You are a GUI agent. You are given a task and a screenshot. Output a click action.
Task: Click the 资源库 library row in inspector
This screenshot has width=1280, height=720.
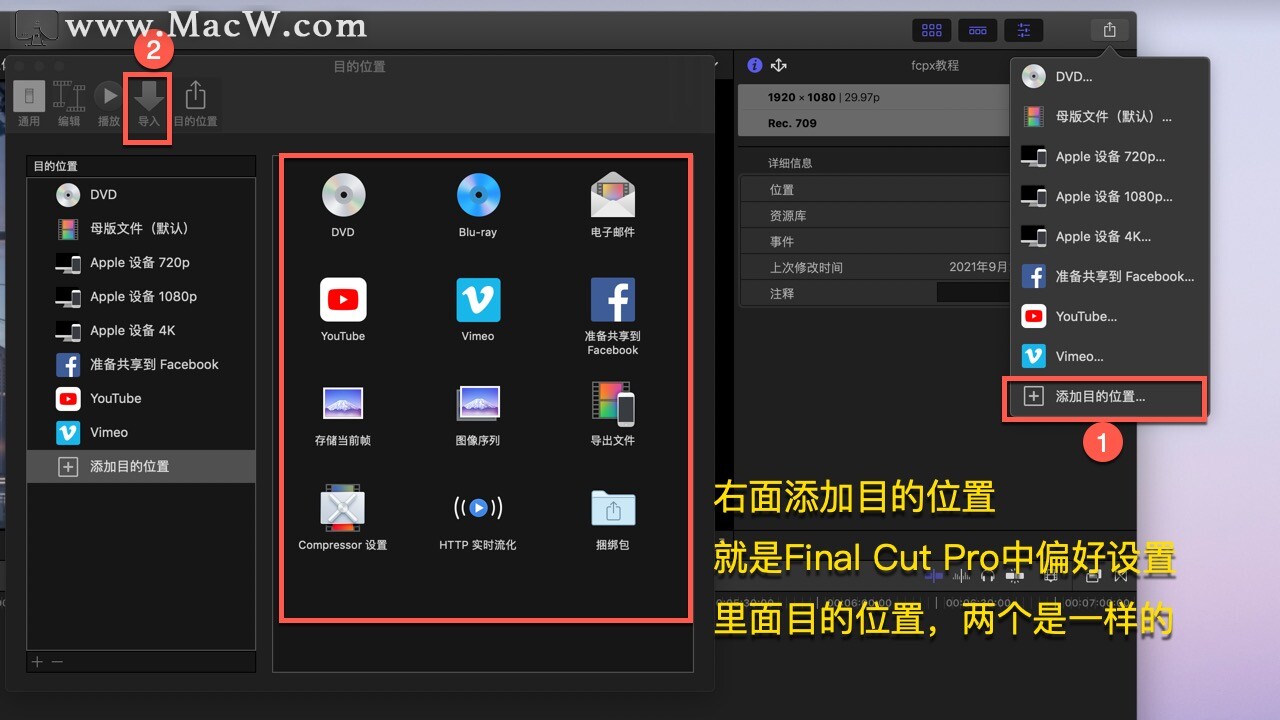point(875,216)
